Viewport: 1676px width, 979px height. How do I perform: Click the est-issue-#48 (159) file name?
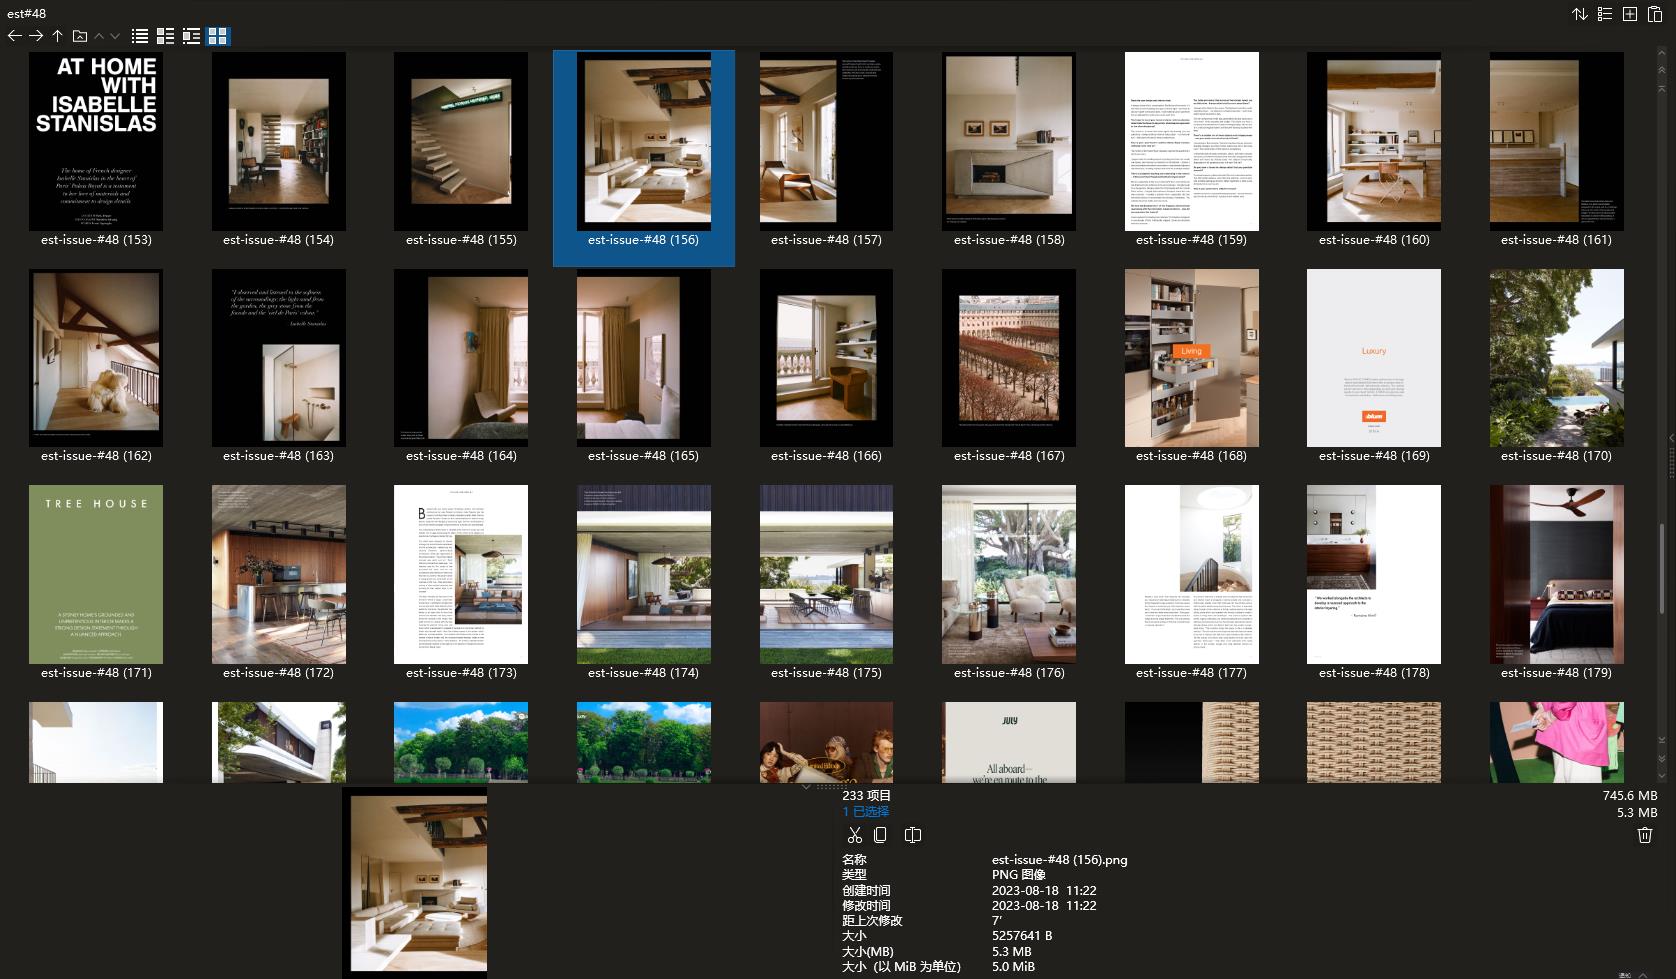1191,240
